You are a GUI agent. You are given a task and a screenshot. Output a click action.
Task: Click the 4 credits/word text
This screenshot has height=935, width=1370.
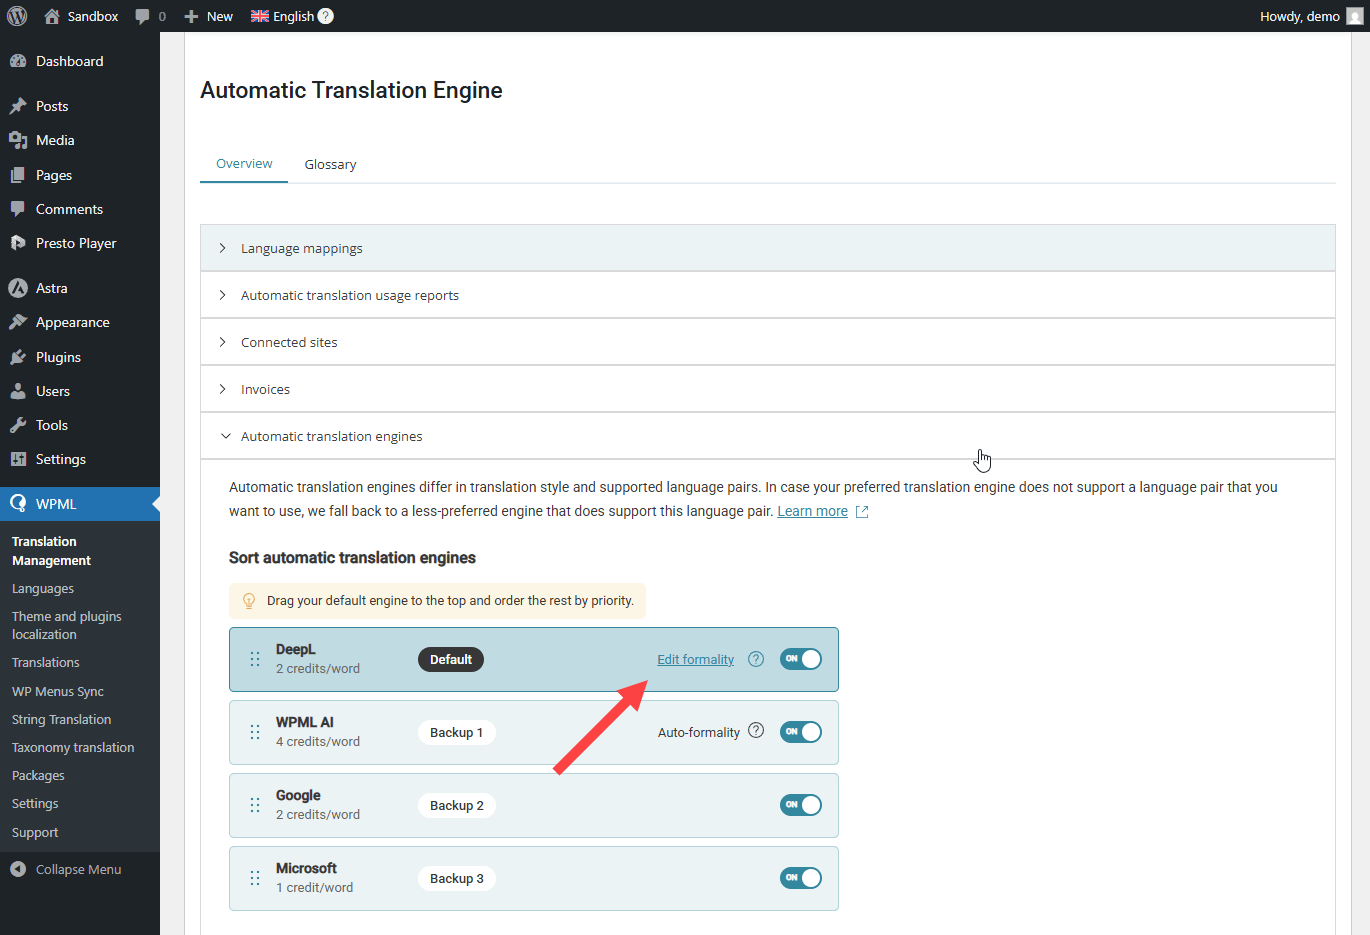pos(318,741)
